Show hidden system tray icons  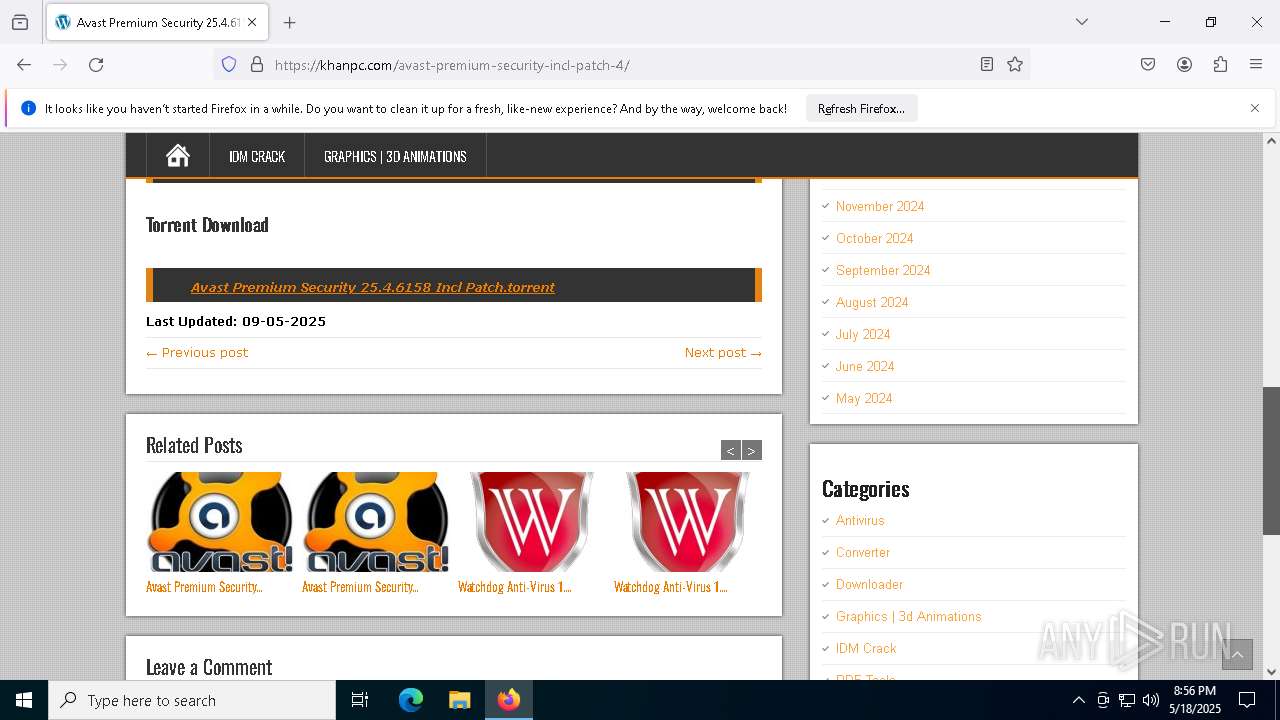1078,700
